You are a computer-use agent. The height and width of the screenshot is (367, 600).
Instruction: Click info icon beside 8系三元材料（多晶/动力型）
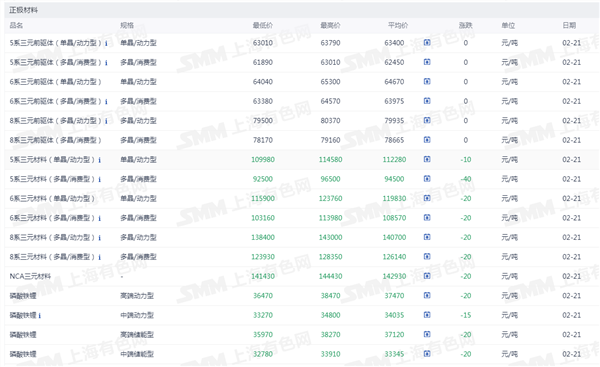pos(99,238)
